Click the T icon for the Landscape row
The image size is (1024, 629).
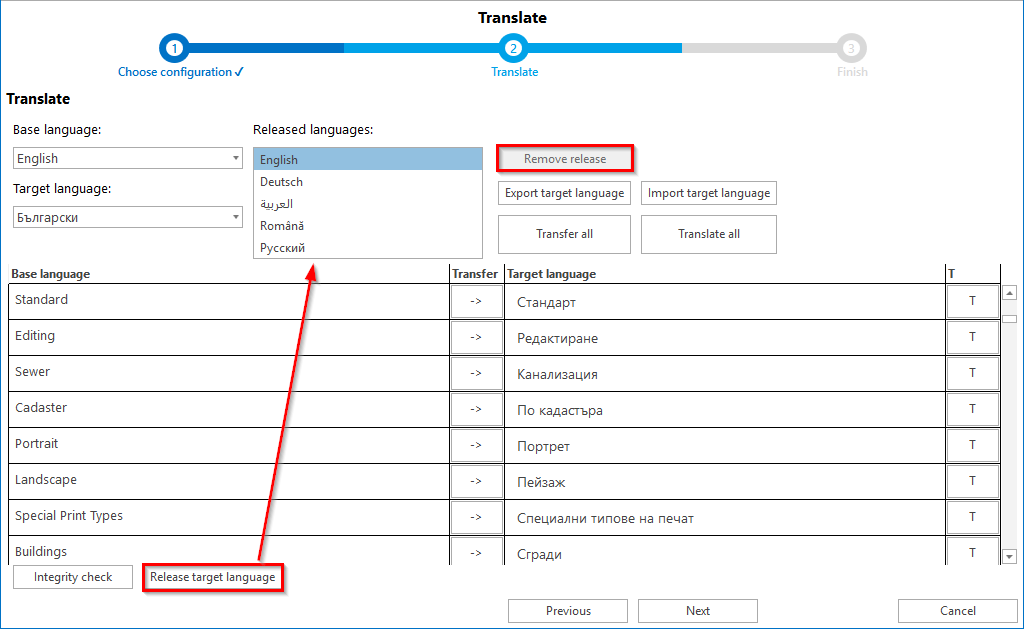click(972, 481)
